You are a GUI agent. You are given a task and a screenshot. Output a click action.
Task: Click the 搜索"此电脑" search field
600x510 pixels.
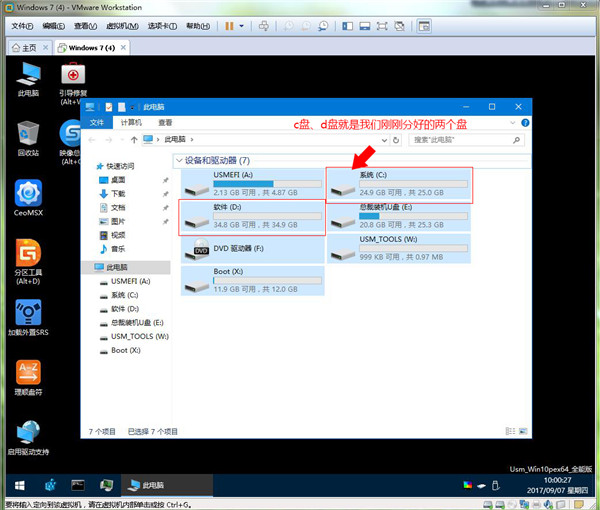point(466,140)
